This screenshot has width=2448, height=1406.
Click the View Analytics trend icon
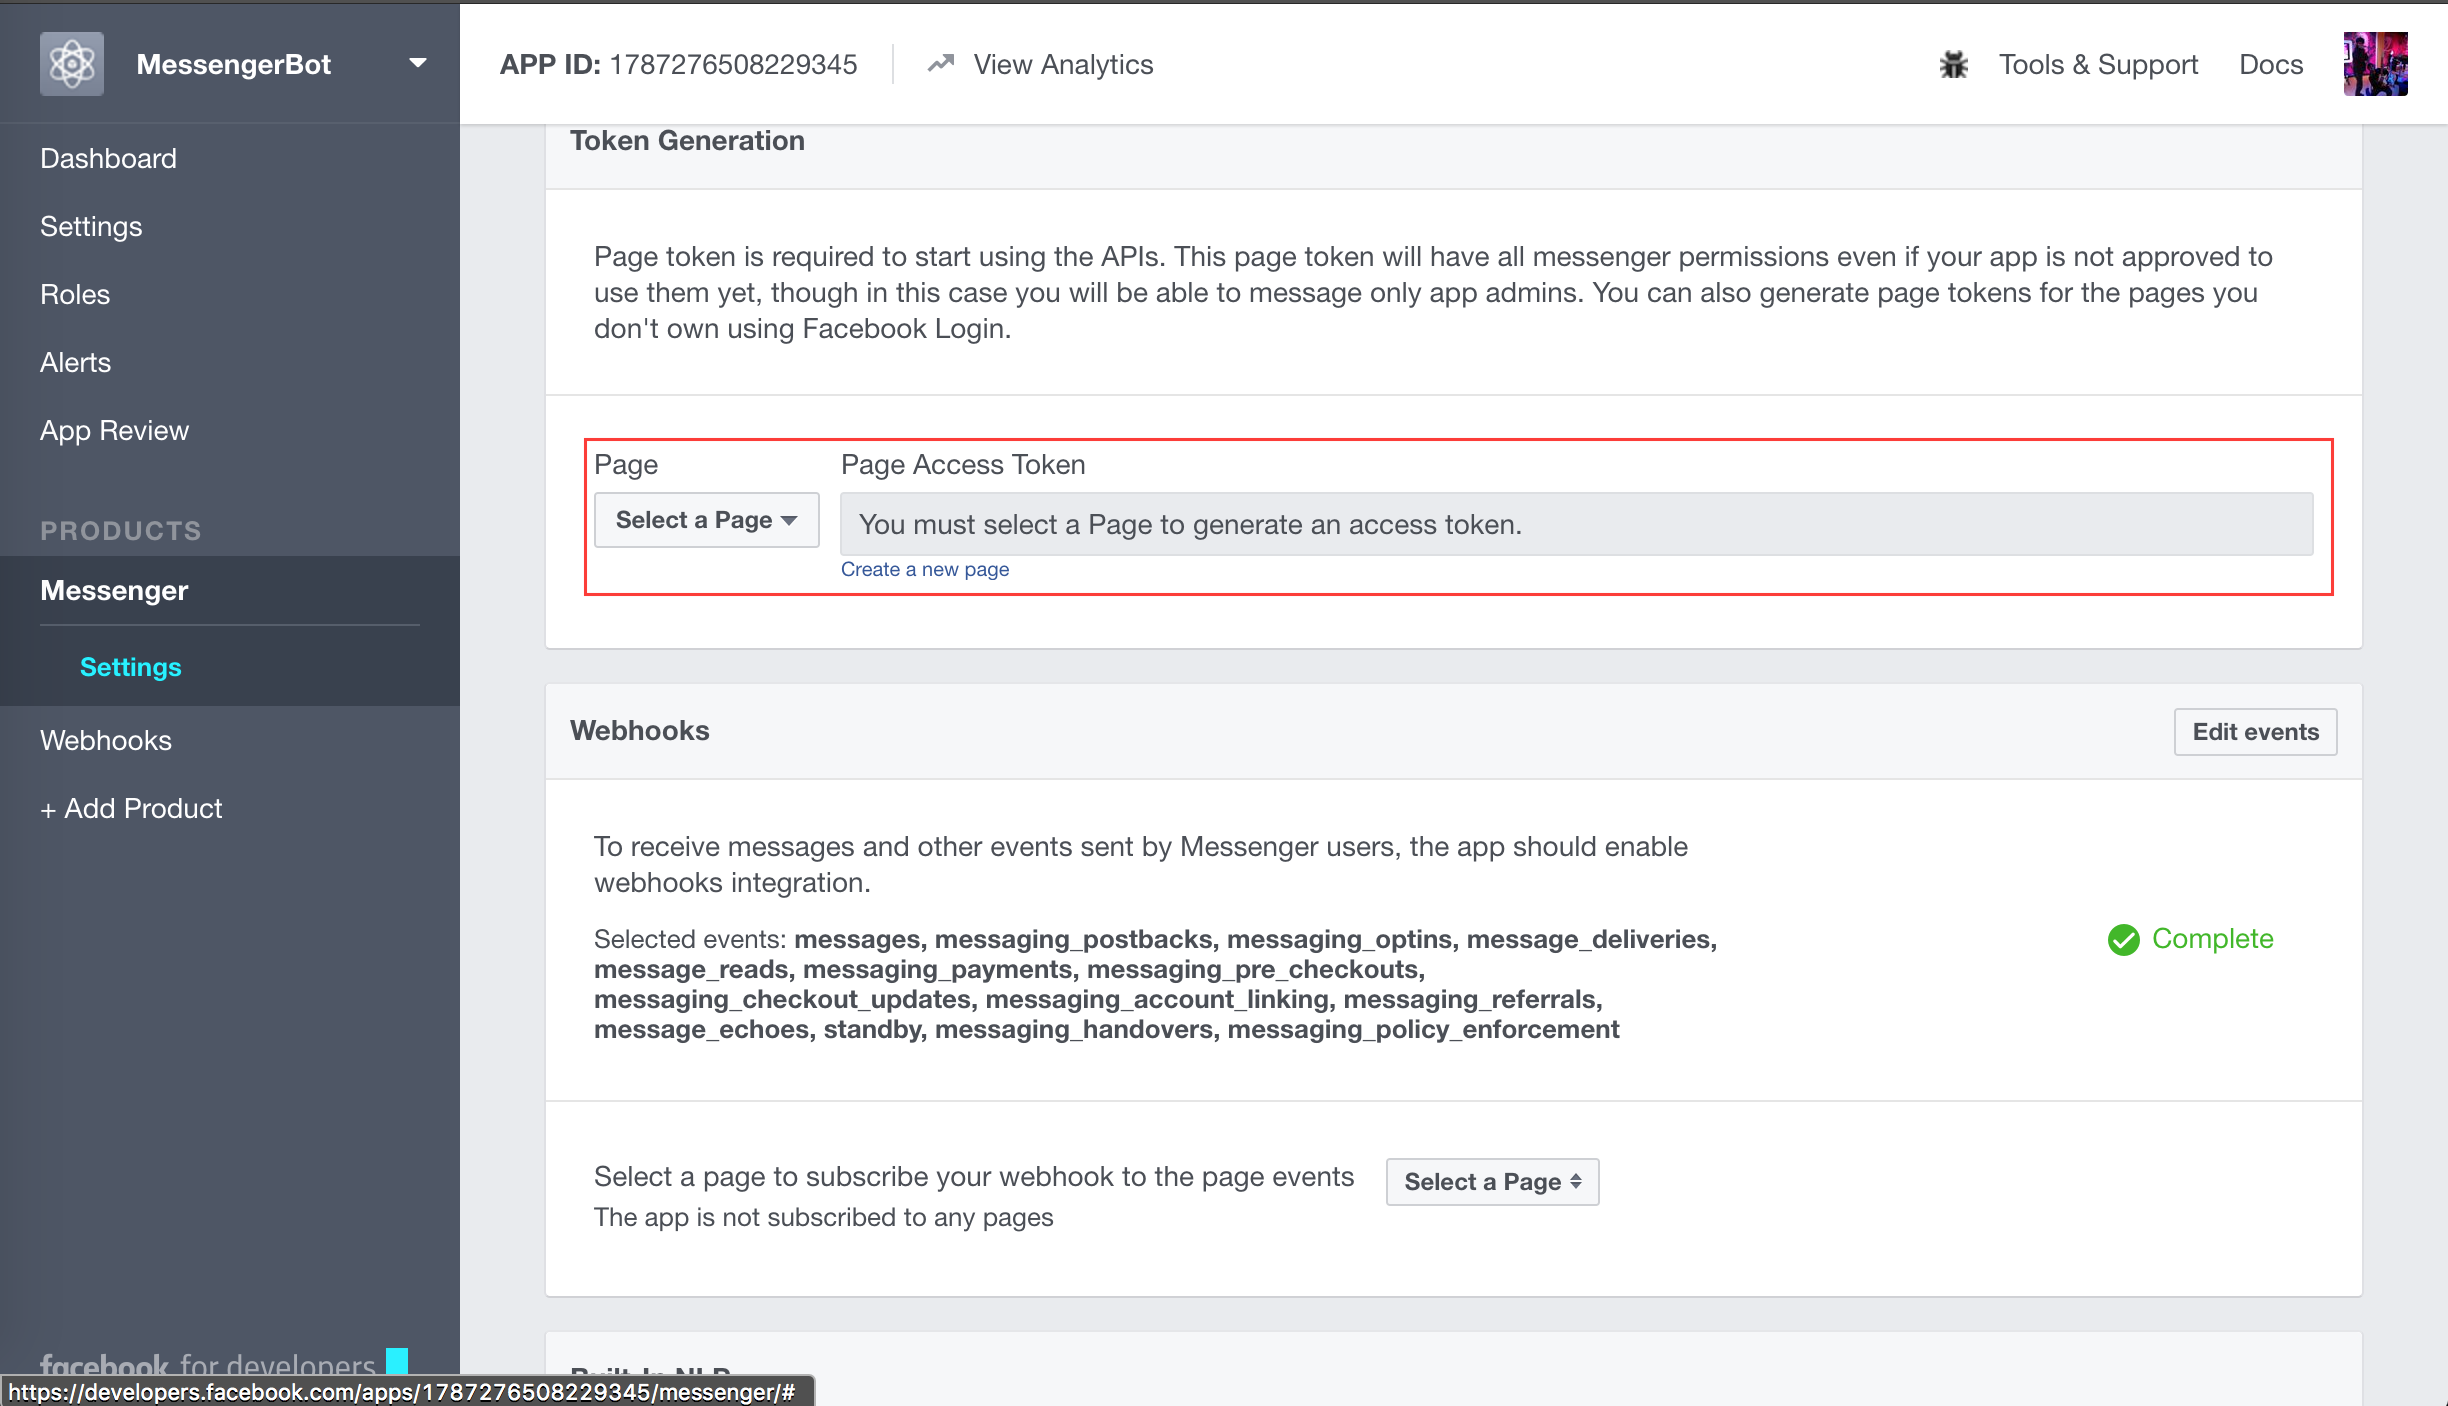click(940, 64)
